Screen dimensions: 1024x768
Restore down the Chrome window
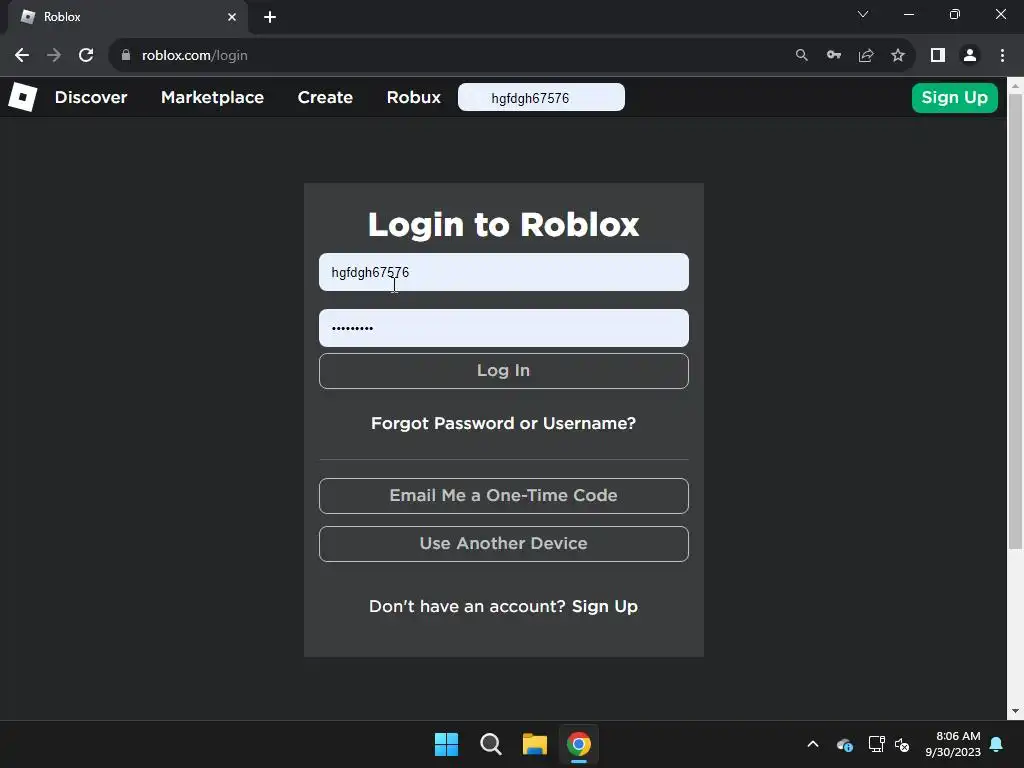tap(955, 14)
